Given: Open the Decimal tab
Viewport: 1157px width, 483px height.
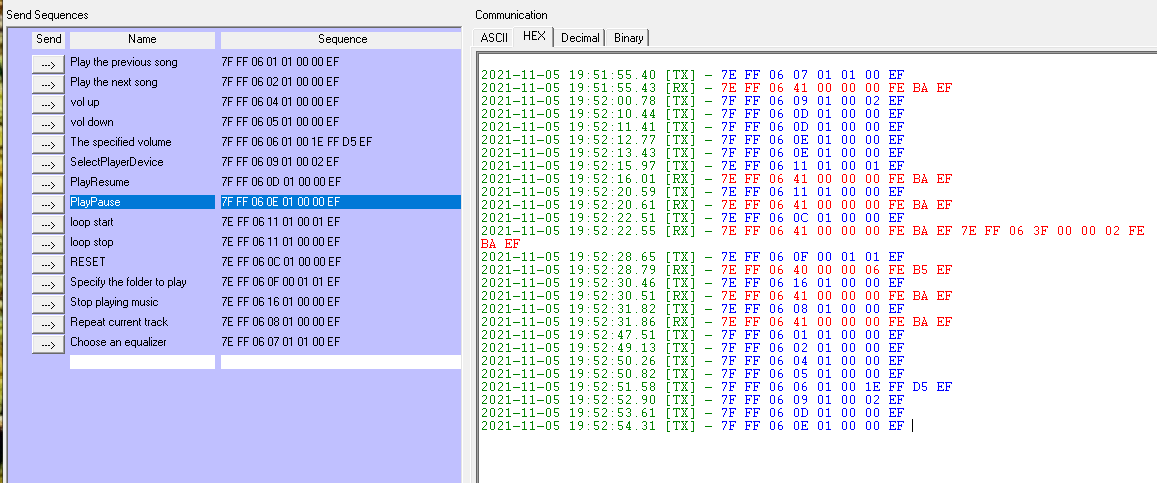Looking at the screenshot, I should (580, 37).
